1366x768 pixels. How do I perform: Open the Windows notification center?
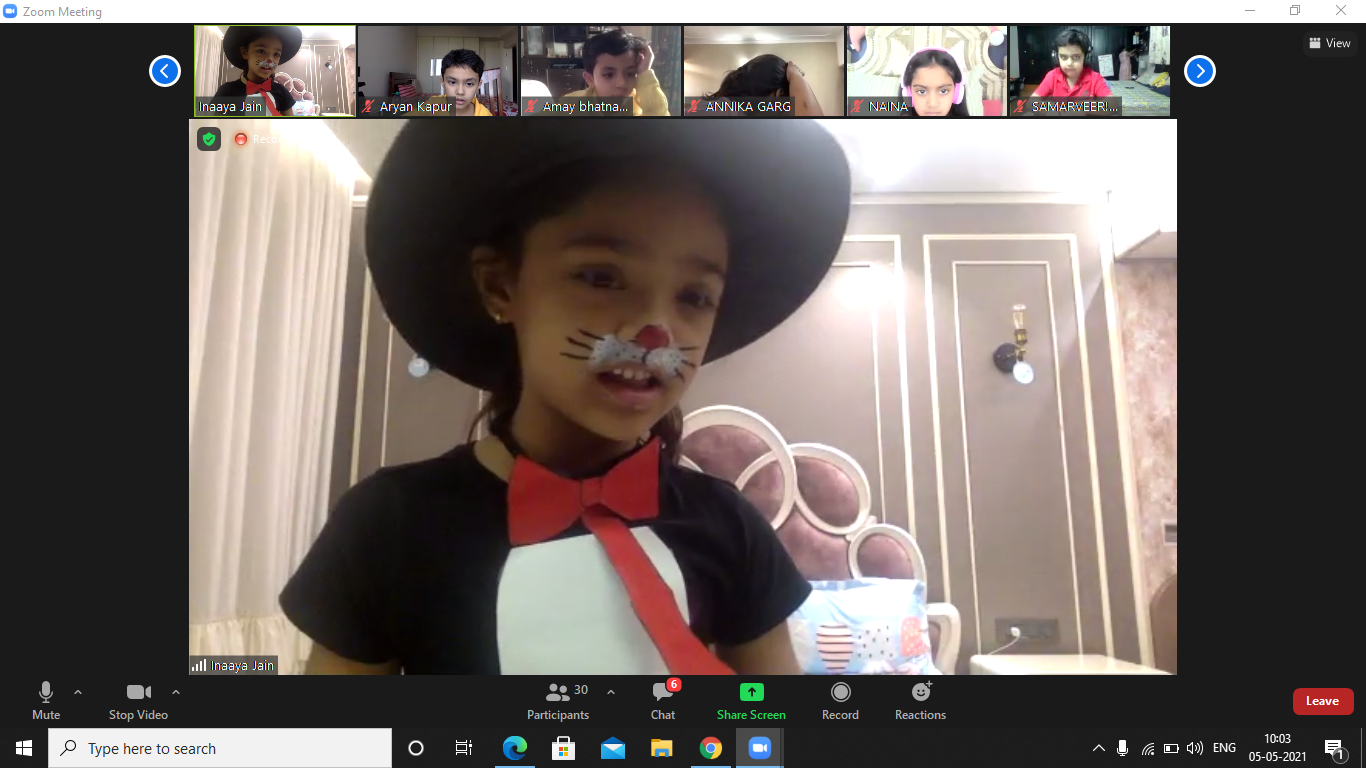click(x=1333, y=748)
